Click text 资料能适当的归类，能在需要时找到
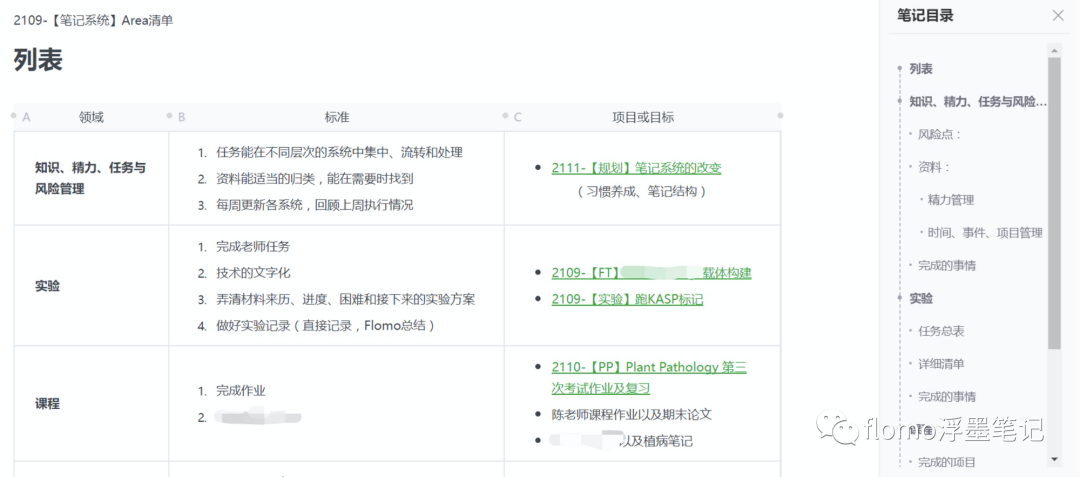This screenshot has width=1080, height=477. tap(315, 179)
